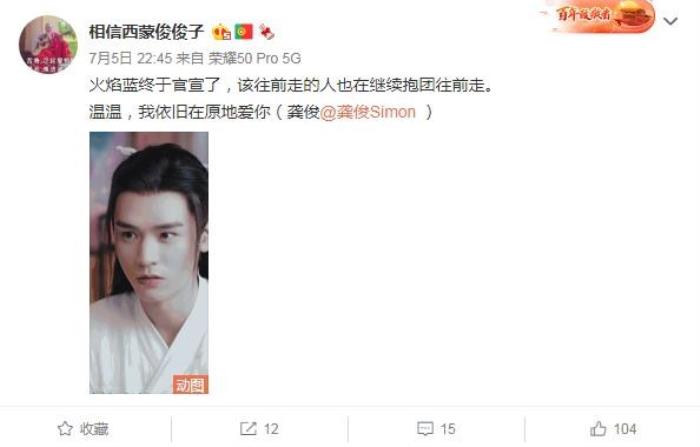This screenshot has height=447, width=700.
Task: Click the 荣耀50 Pro 5G source link
Action: [254, 58]
